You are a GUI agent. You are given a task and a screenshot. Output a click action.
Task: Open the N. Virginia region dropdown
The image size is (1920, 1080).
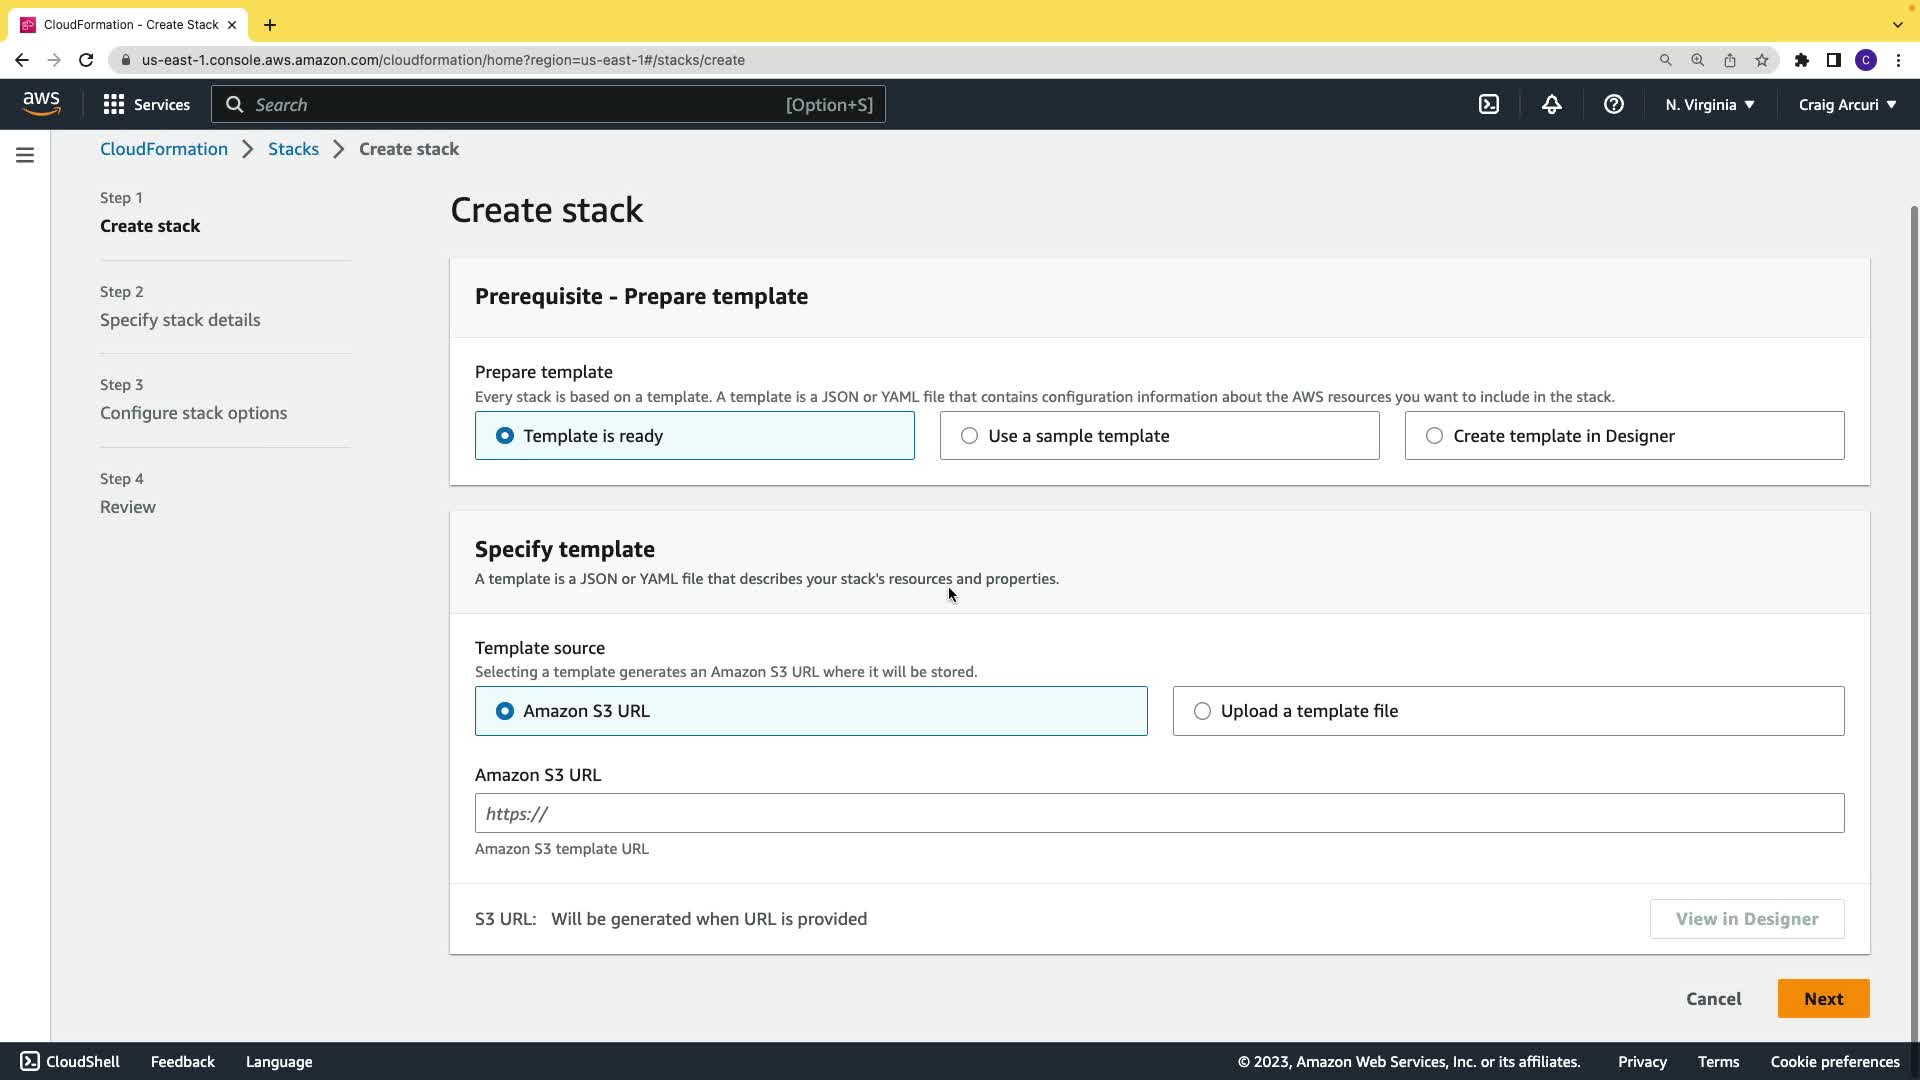(1709, 104)
